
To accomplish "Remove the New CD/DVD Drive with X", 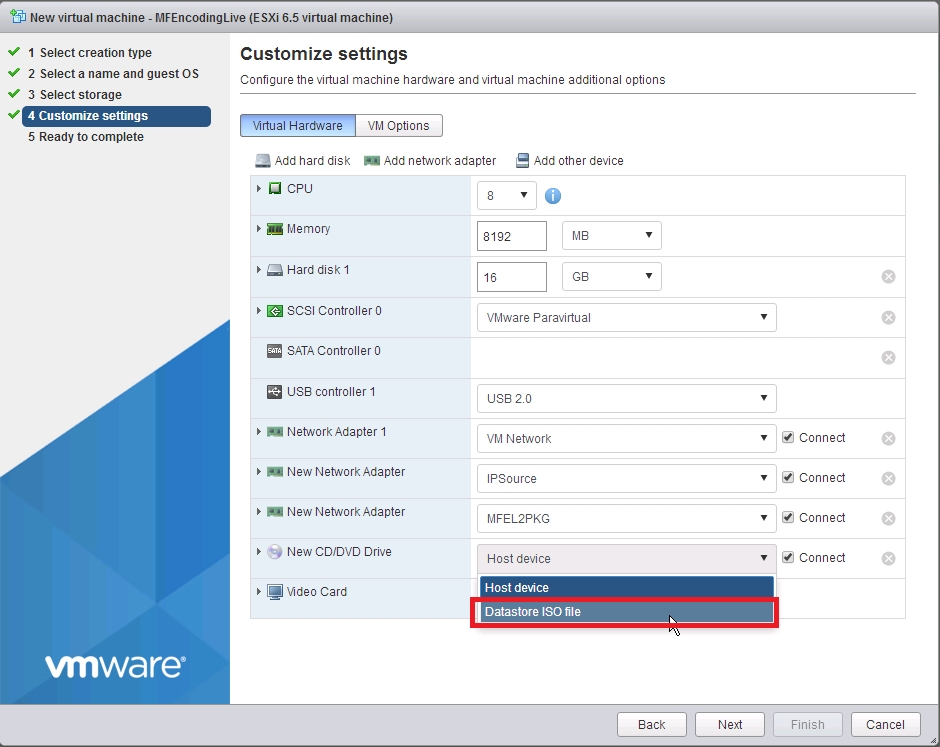I will 888,558.
